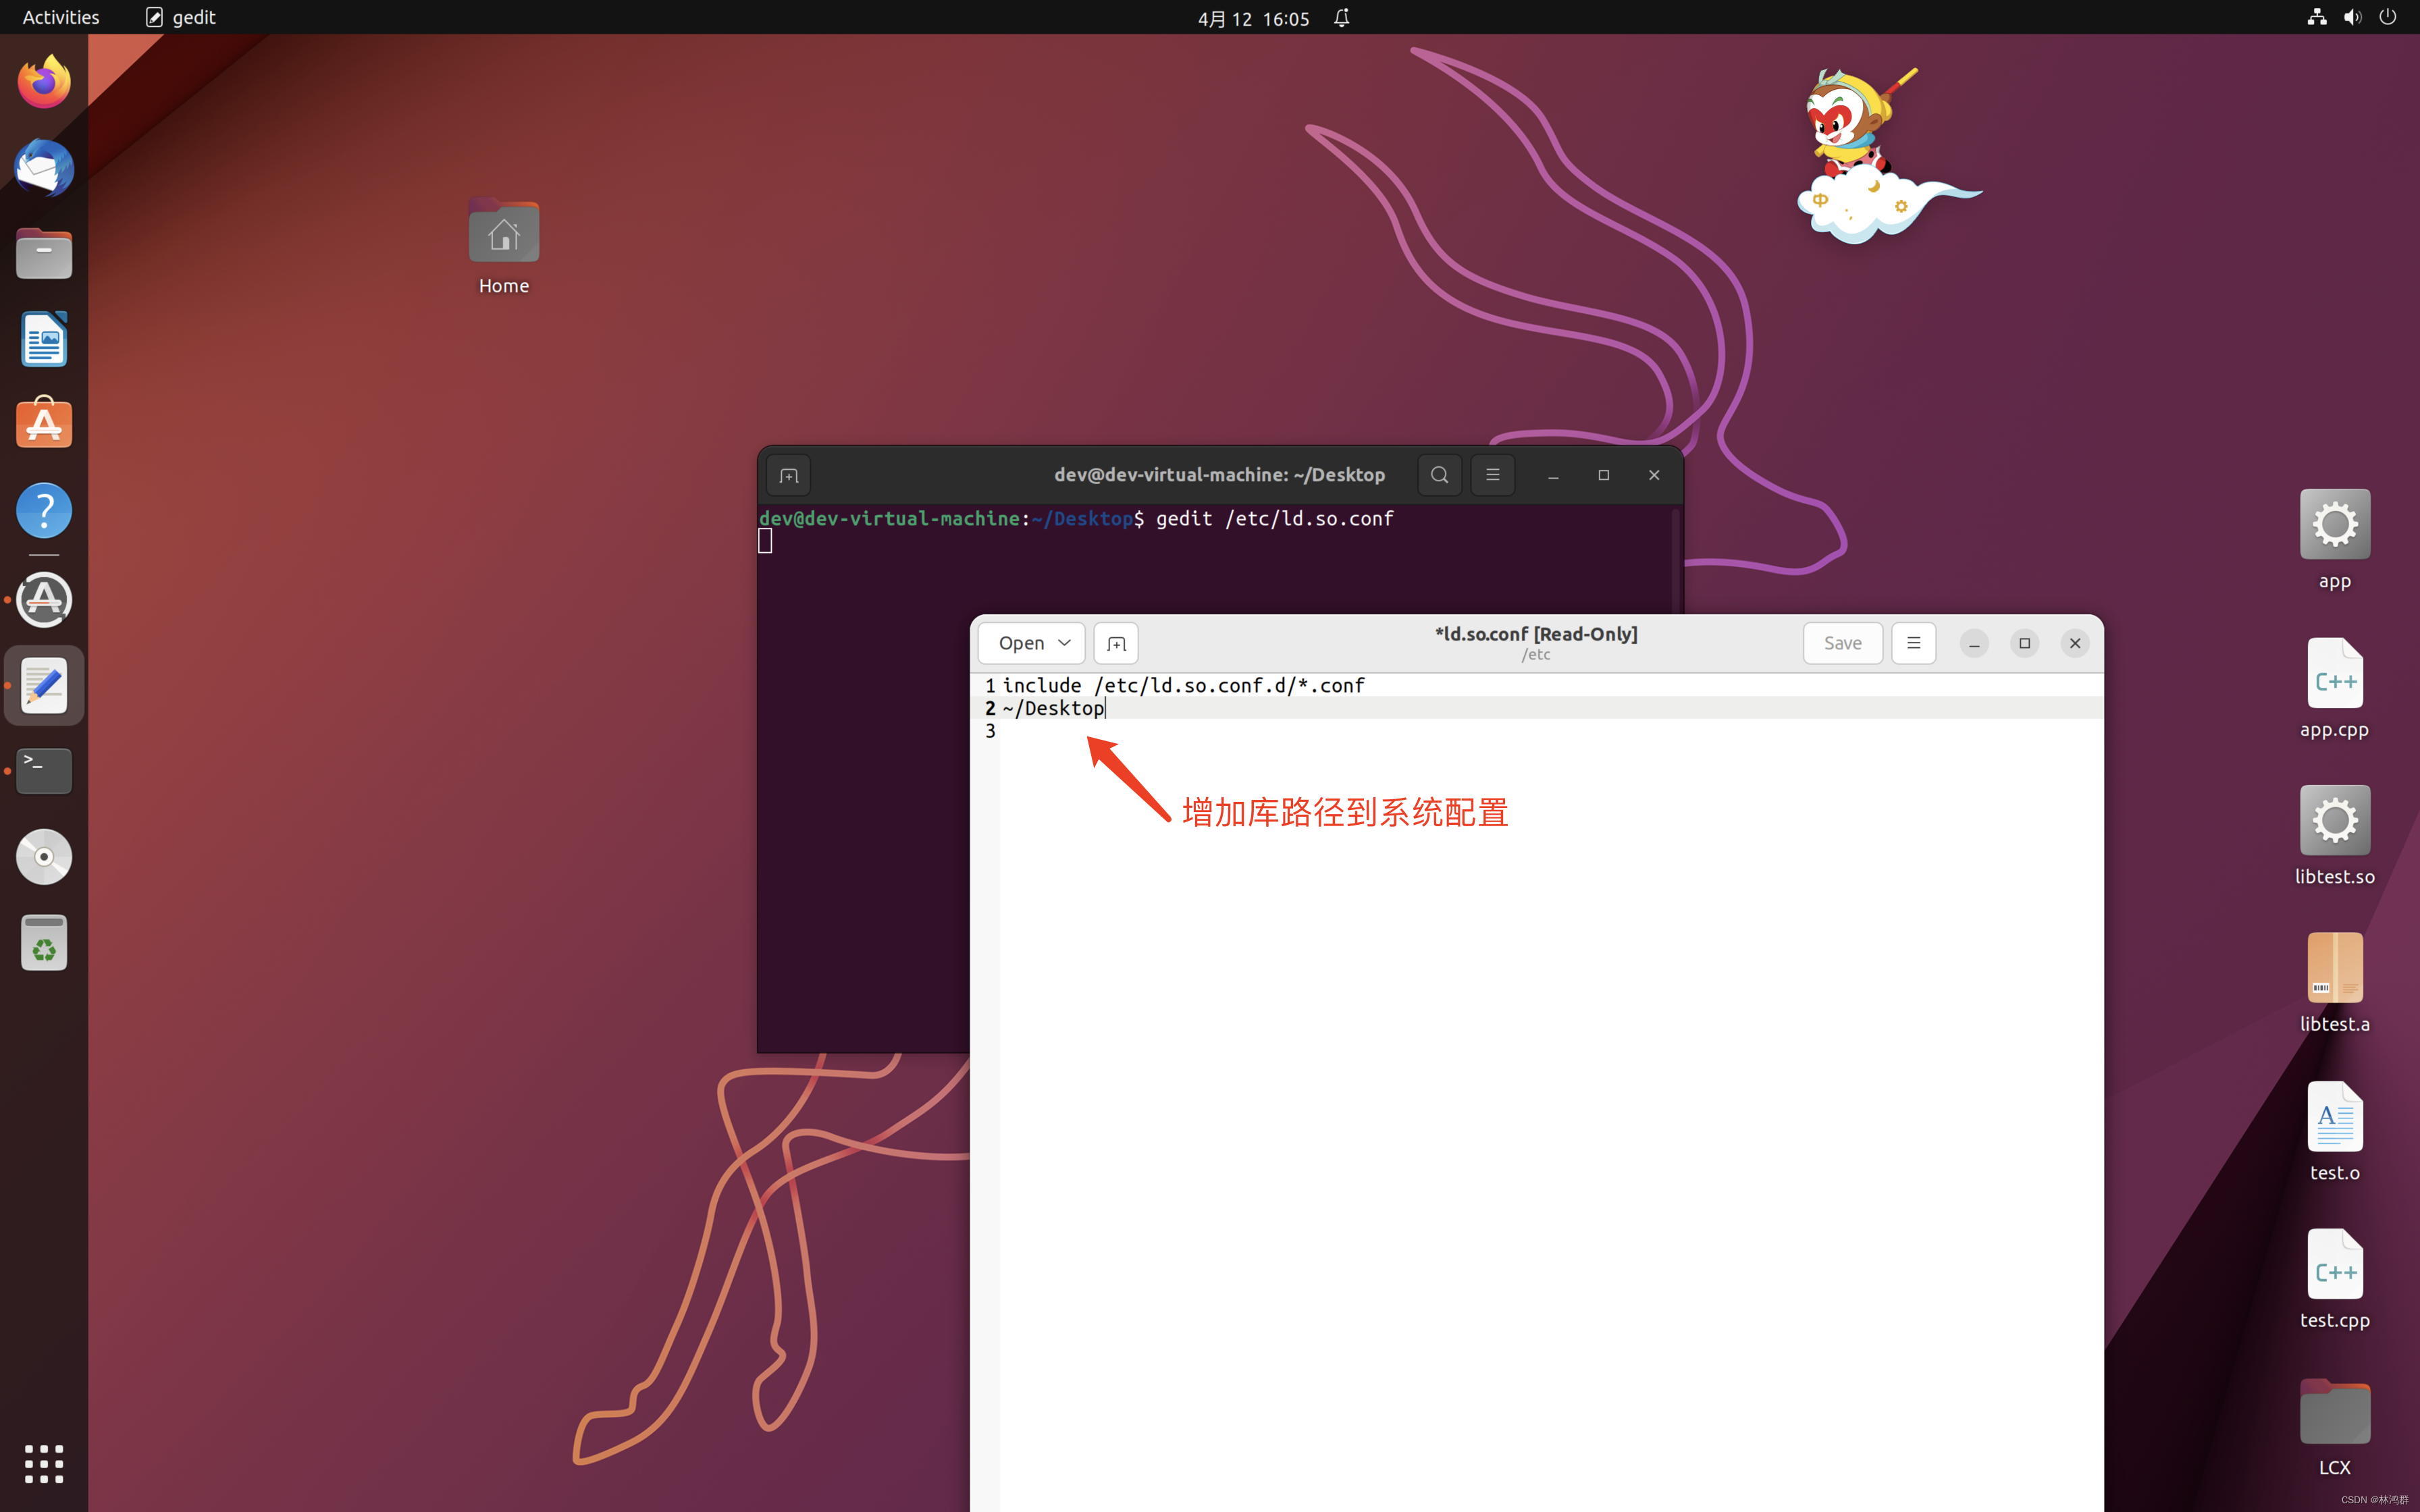Open Activities overview

(x=61, y=17)
